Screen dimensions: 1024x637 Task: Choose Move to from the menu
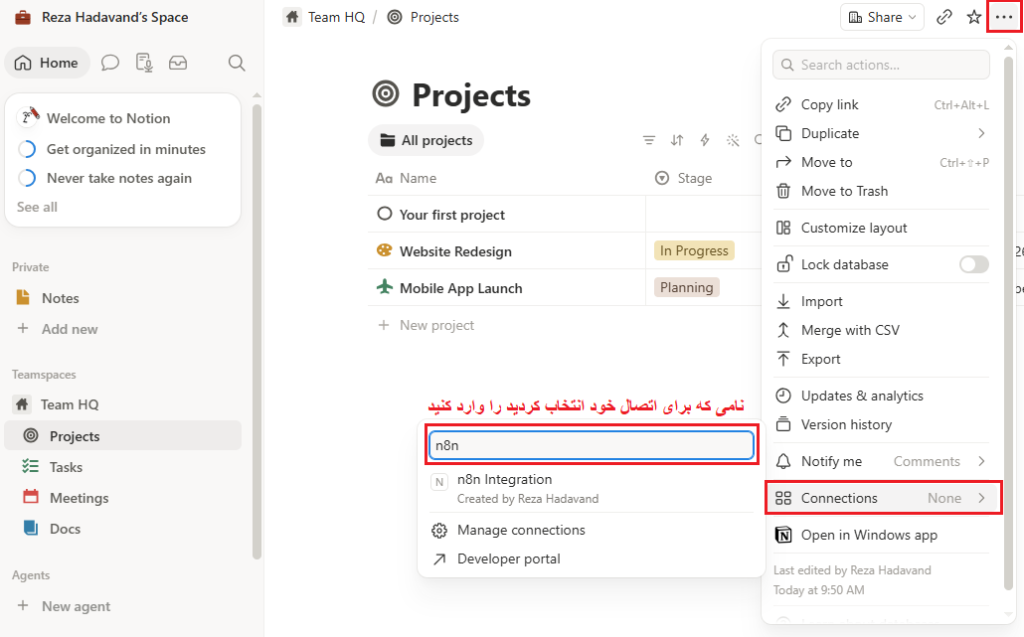pyautogui.click(x=882, y=162)
